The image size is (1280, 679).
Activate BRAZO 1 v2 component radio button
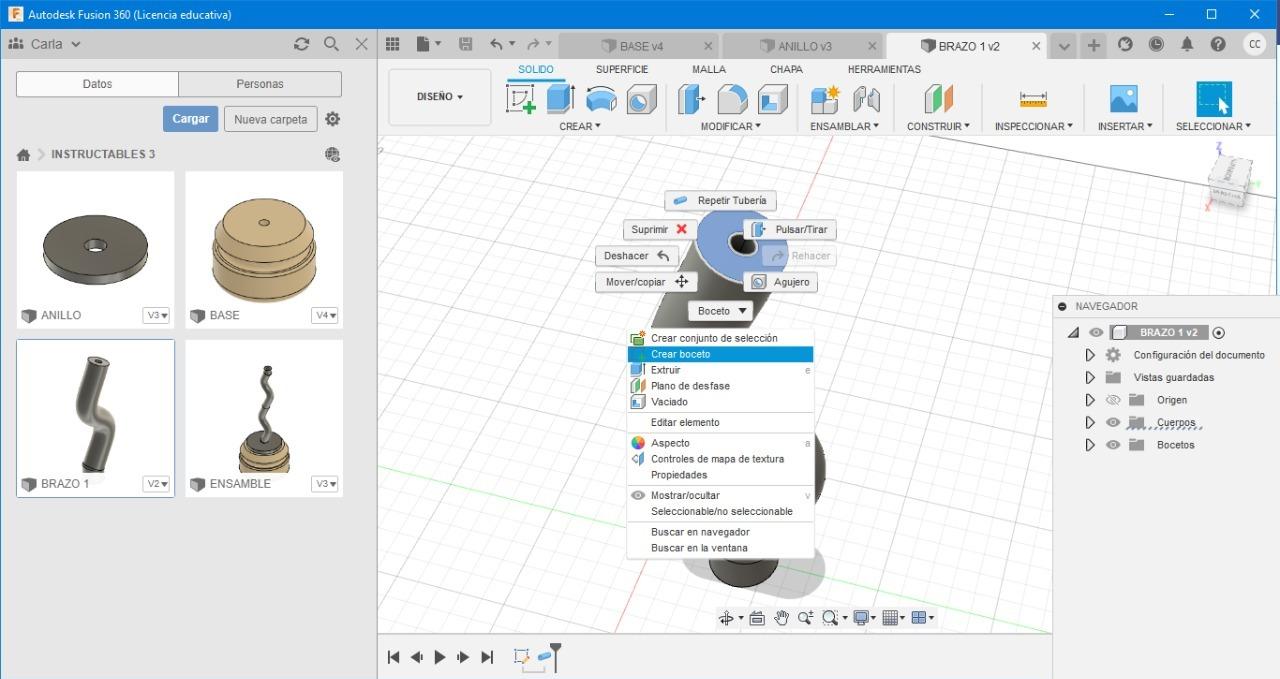pos(1219,333)
